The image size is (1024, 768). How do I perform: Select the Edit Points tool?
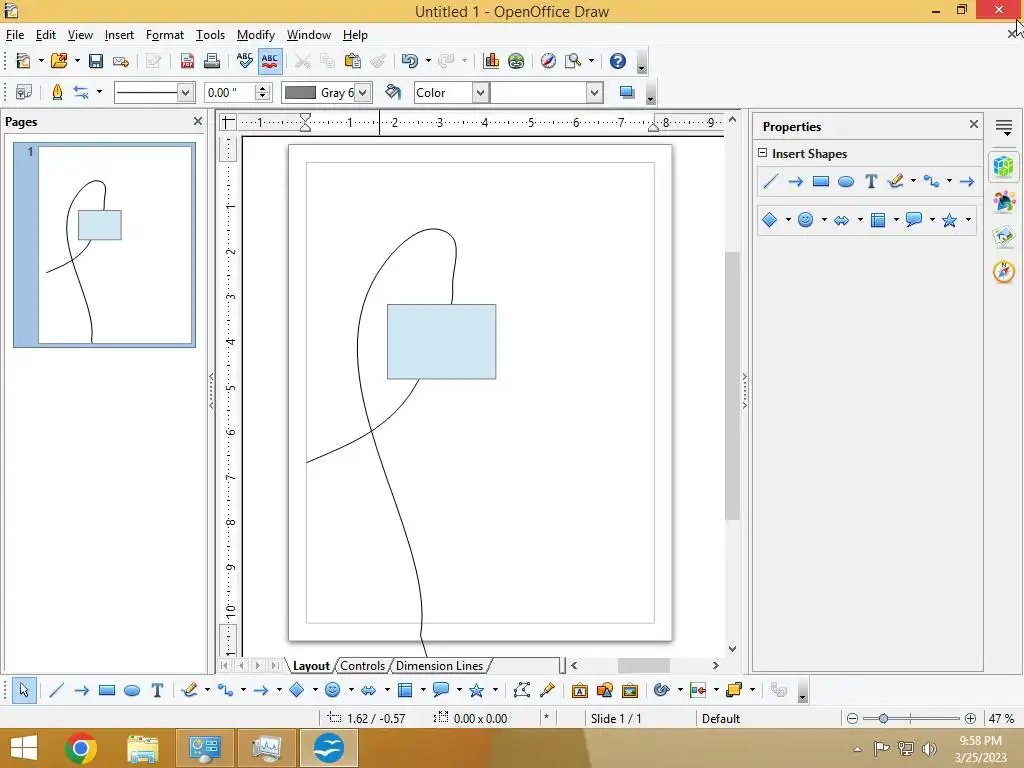(521, 690)
